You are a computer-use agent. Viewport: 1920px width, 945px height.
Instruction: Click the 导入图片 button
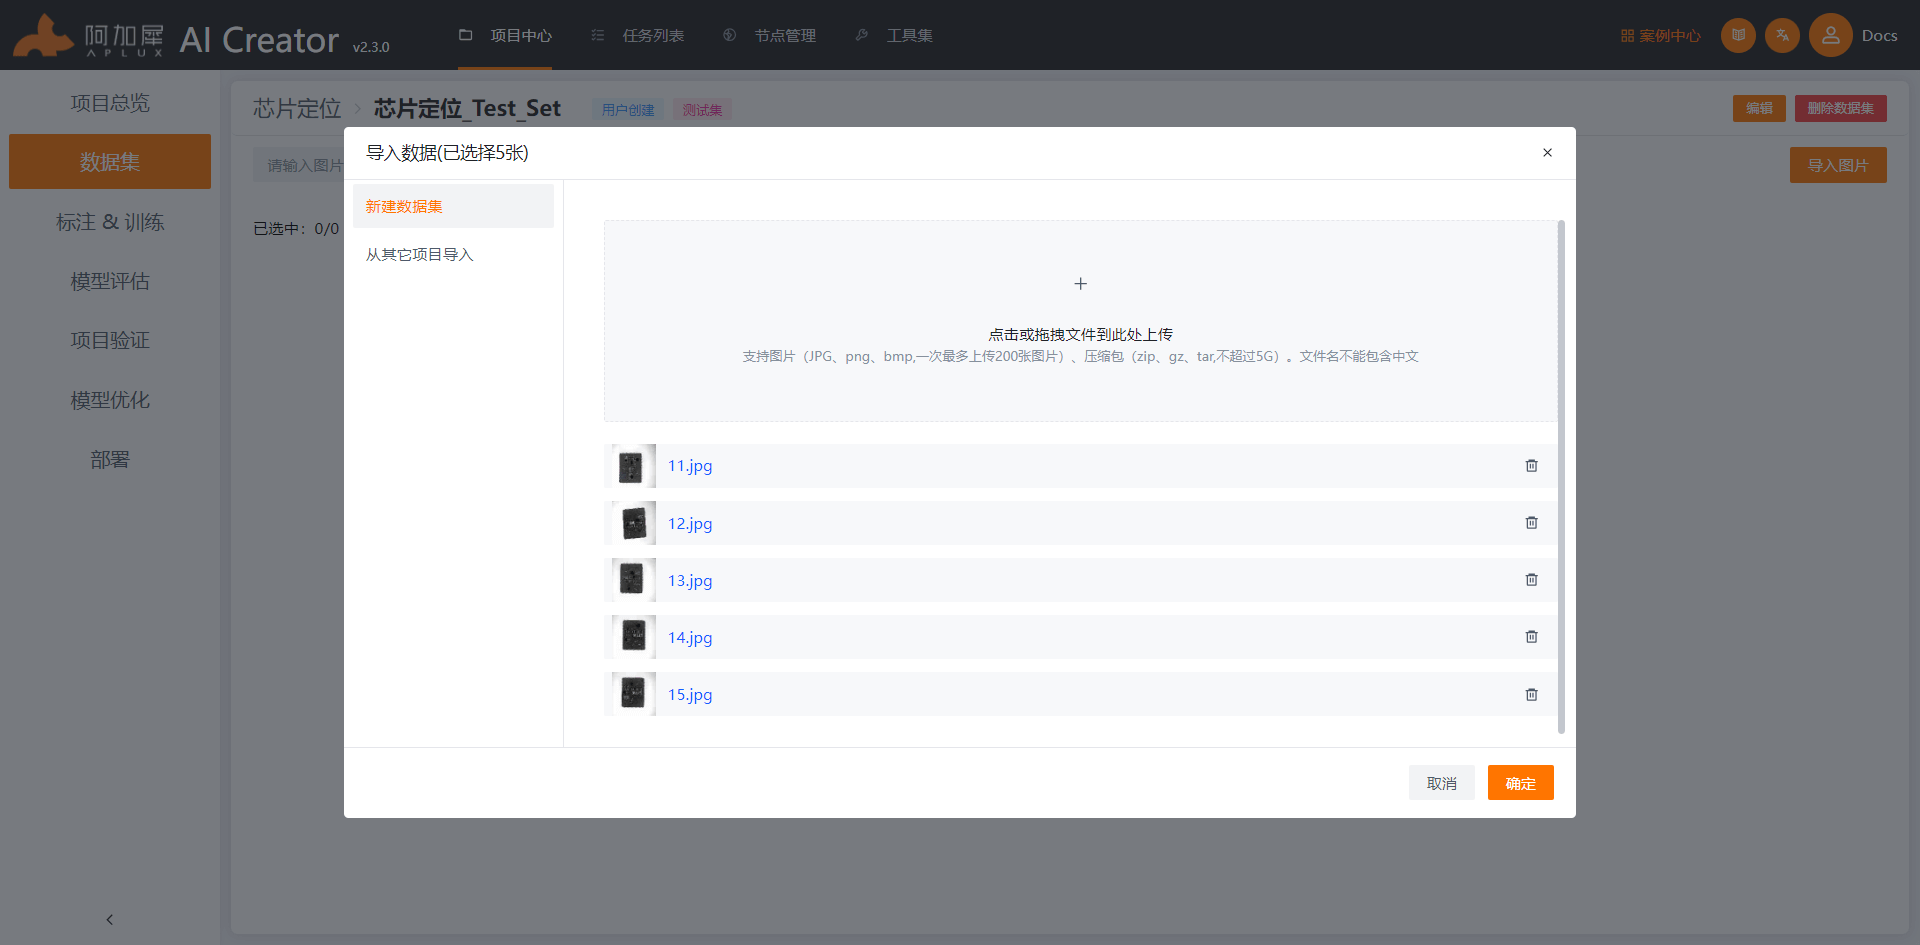click(x=1838, y=165)
